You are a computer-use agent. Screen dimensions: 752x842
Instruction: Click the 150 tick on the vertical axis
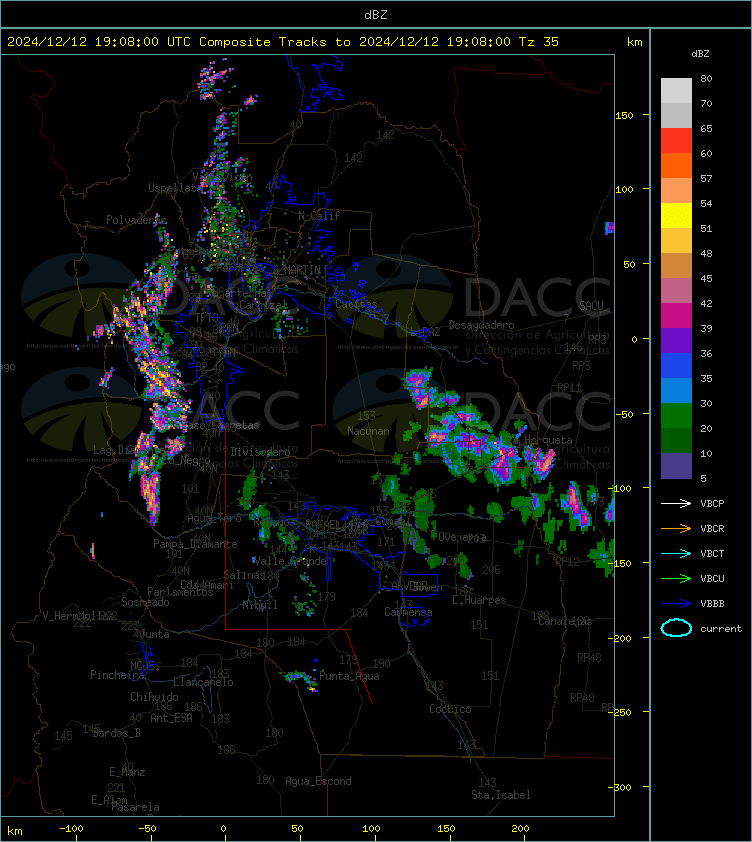624,115
